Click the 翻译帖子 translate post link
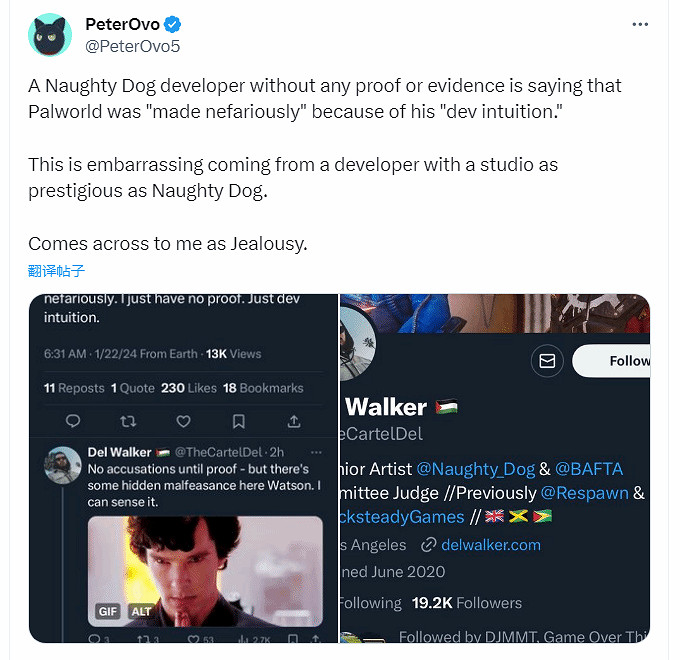The image size is (680, 660). point(56,271)
